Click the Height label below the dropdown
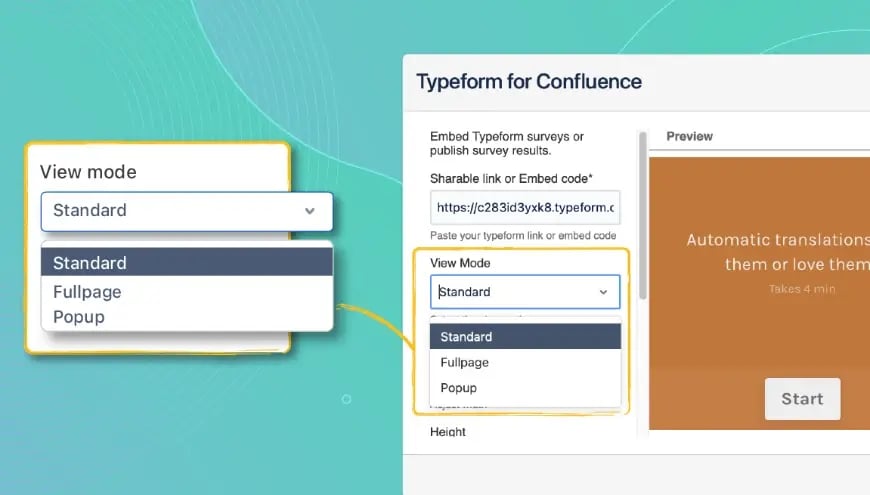 tap(448, 432)
